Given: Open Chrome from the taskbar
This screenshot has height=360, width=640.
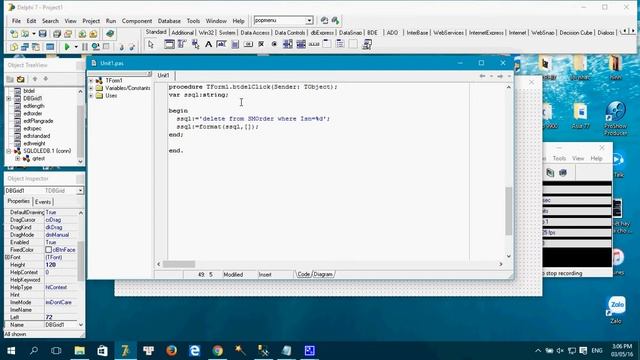Looking at the screenshot, I should (218, 351).
